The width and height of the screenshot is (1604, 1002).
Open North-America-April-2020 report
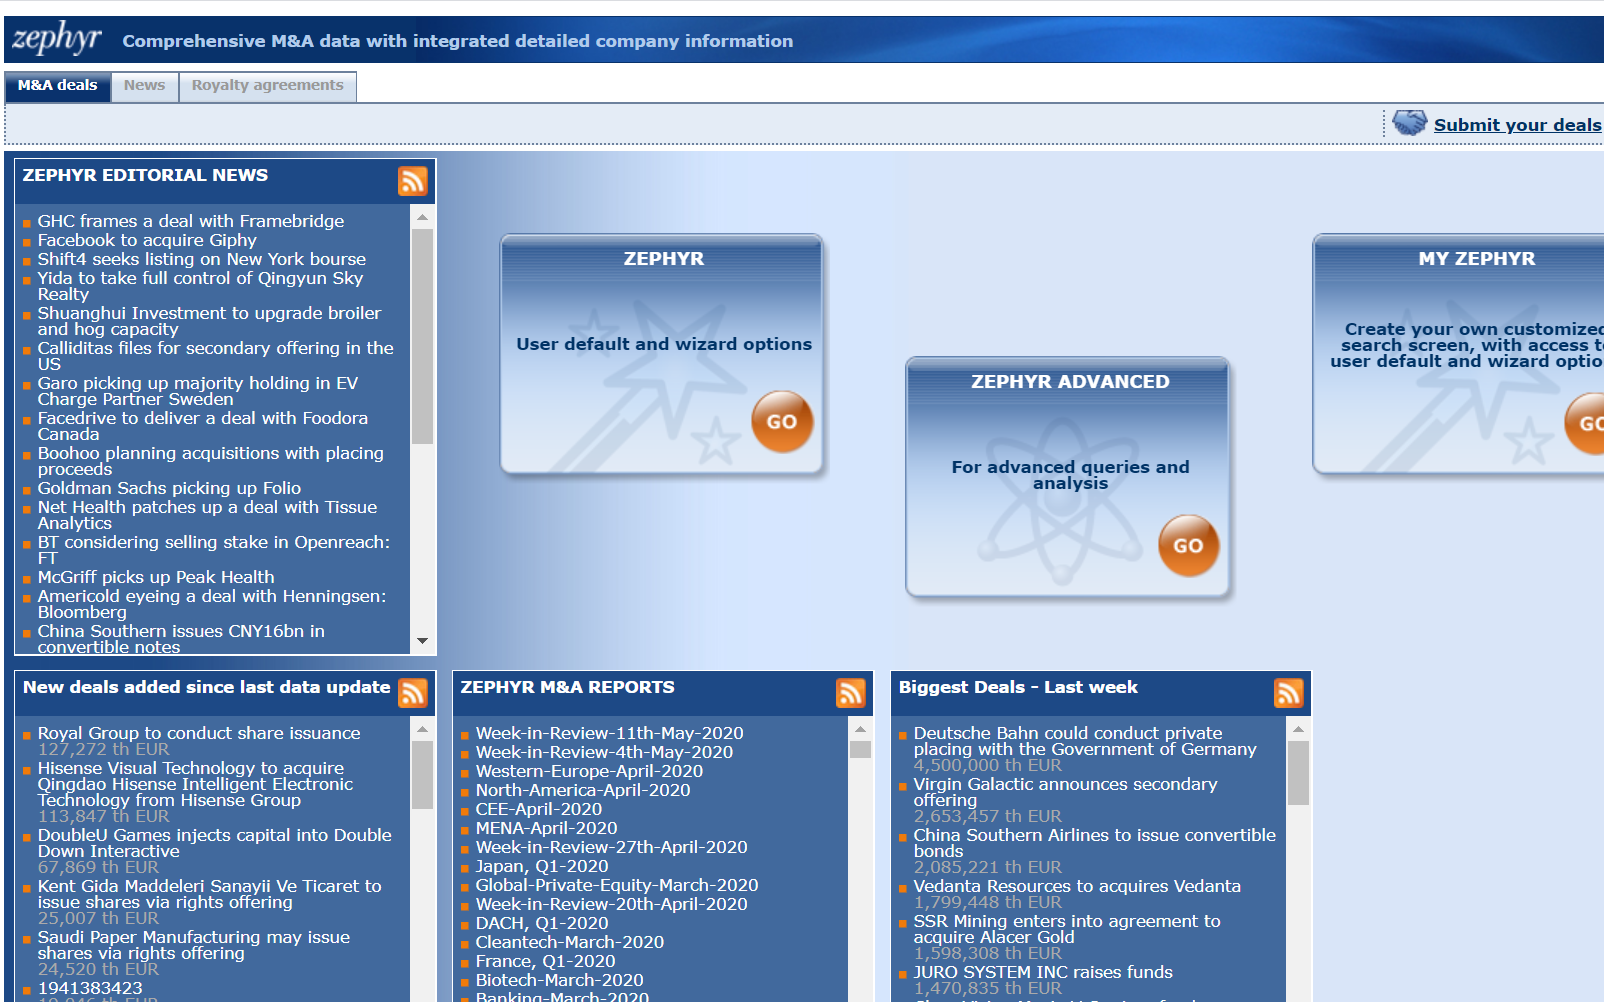(583, 790)
